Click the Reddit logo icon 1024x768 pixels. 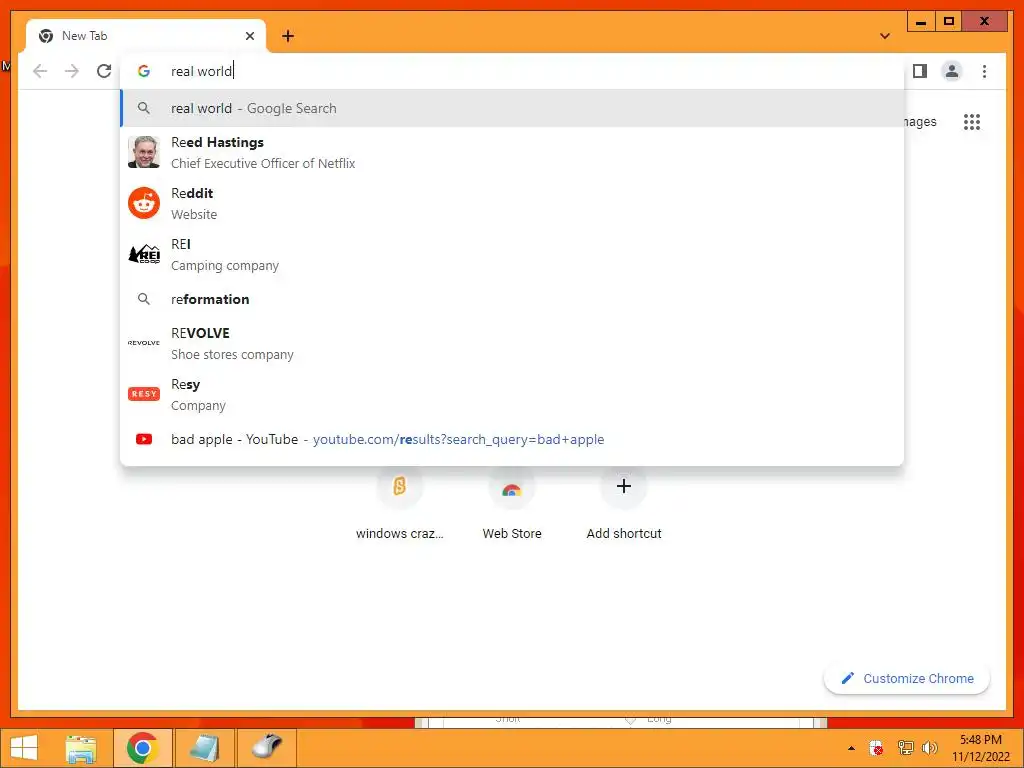(144, 203)
